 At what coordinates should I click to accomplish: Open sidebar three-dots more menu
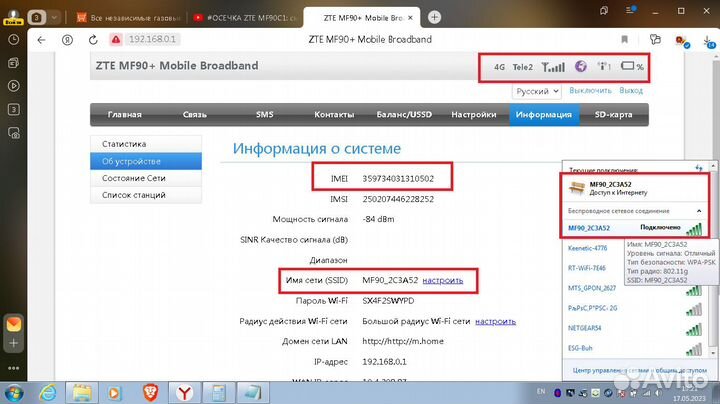pos(14,368)
